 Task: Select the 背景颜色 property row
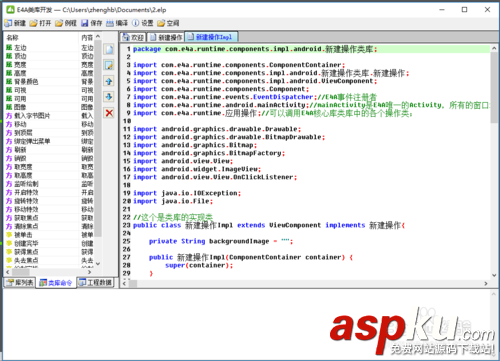tap(49, 82)
